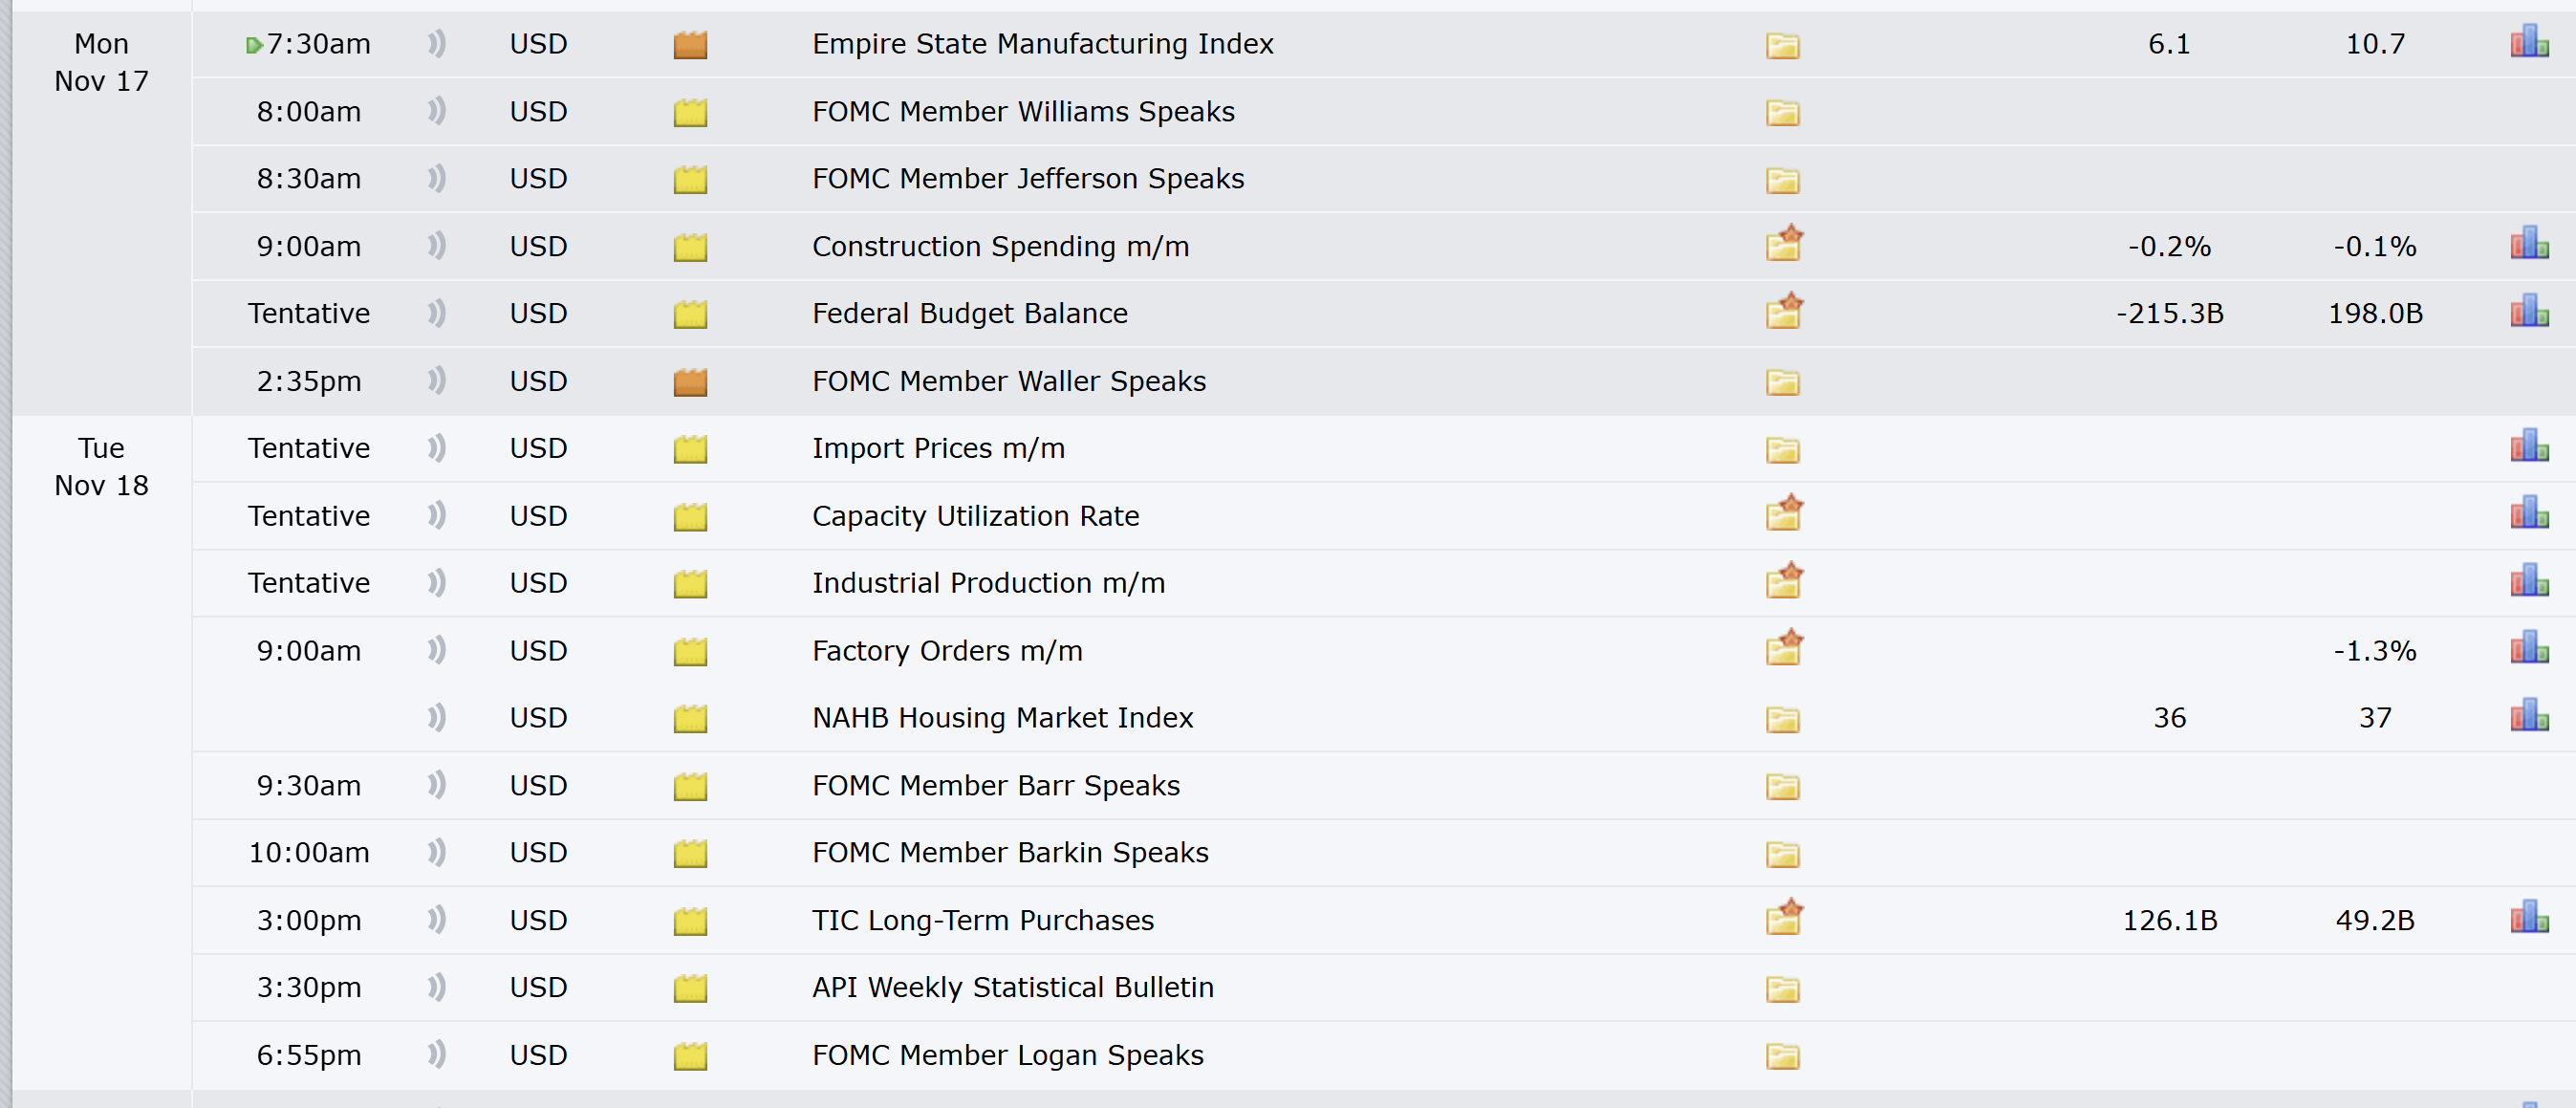Viewport: 2576px width, 1108px height.
Task: Open the chart icon for NAHB Housing Market Index
Action: 2528,716
